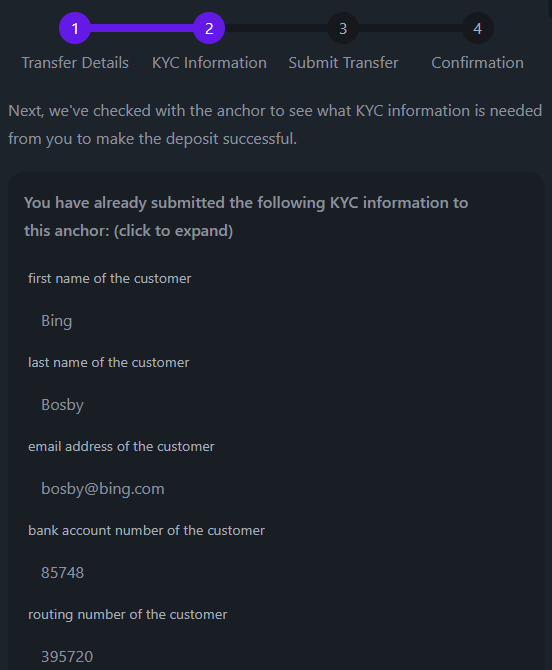The height and width of the screenshot is (670, 552).
Task: Click step 2 circle in progress stepper
Action: 209,28
